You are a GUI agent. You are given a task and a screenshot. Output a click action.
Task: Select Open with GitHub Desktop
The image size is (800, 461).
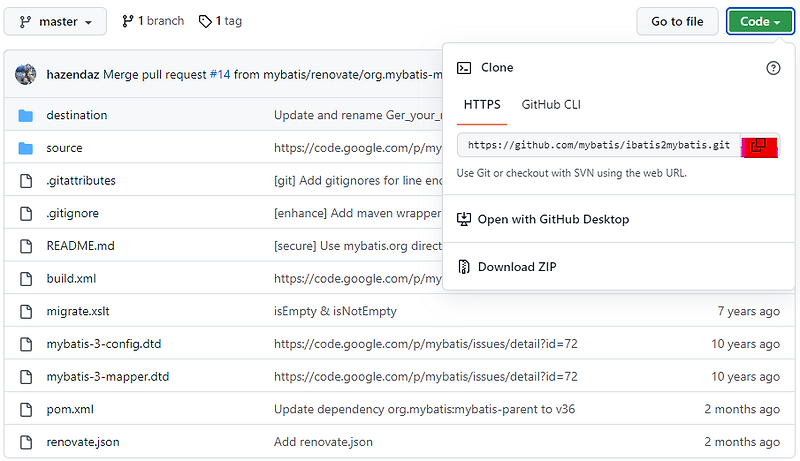(553, 219)
